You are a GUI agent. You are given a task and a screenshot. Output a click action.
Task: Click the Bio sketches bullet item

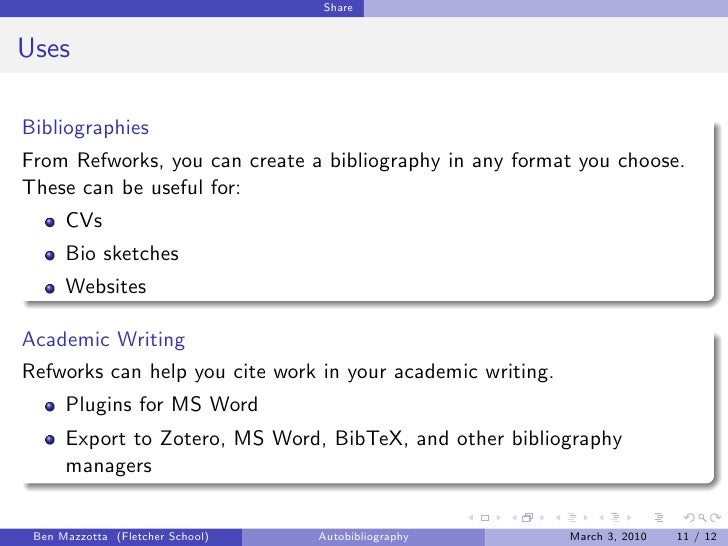(122, 254)
